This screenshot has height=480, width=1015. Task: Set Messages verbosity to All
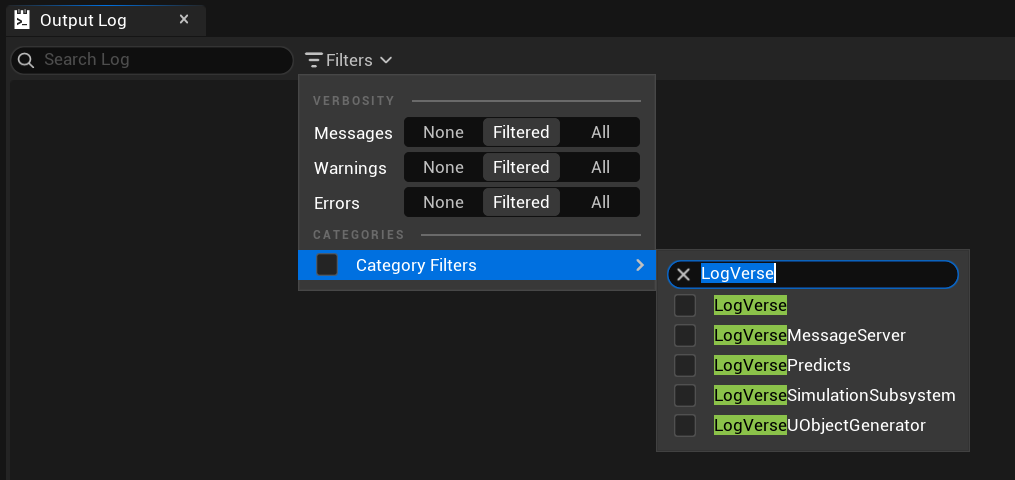[x=600, y=132]
